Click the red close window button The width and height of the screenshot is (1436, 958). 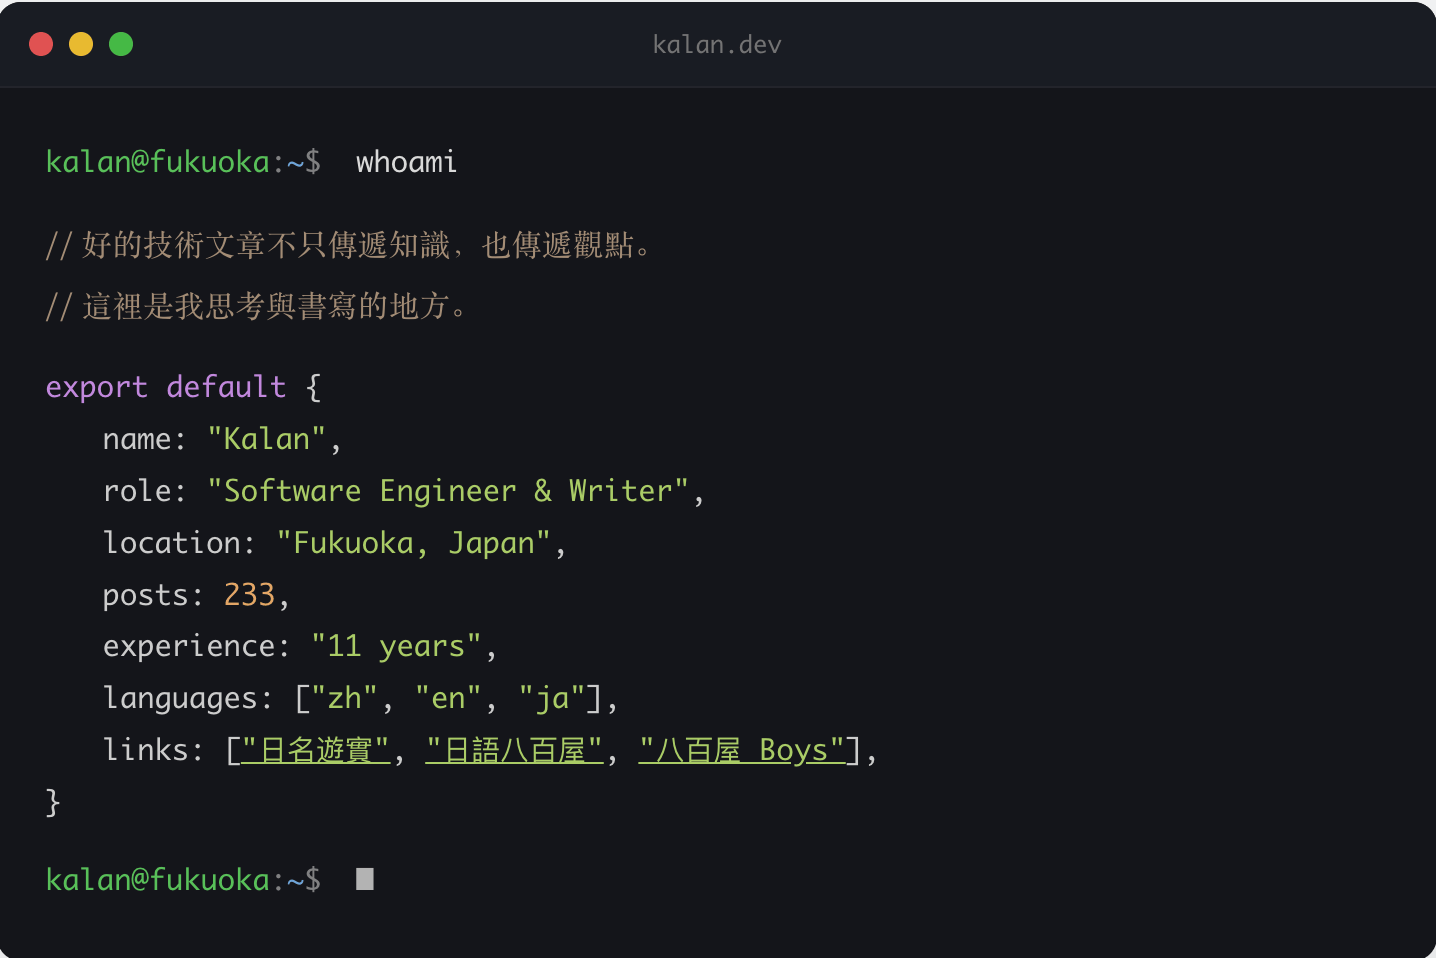(x=41, y=44)
